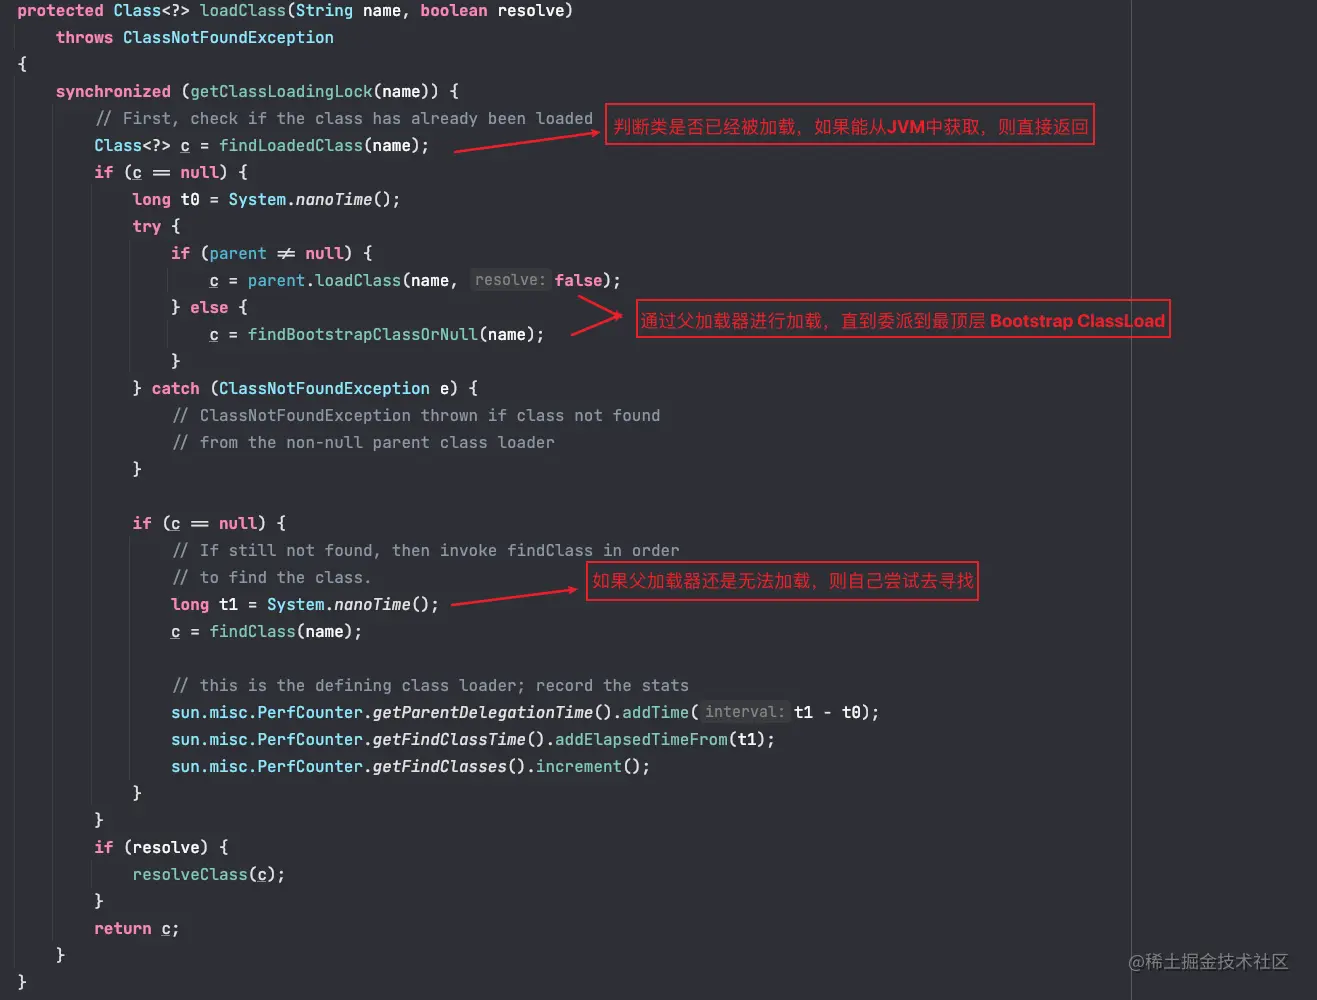Click "resolve" inside the "if (resolve)" condition
Viewport: 1317px width, 1000px height.
(166, 848)
